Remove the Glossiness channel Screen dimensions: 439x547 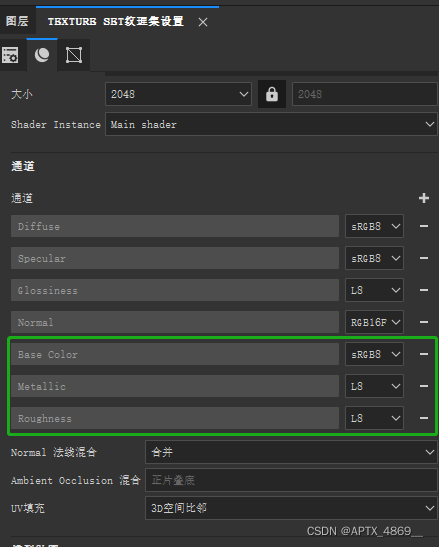pyautogui.click(x=424, y=290)
